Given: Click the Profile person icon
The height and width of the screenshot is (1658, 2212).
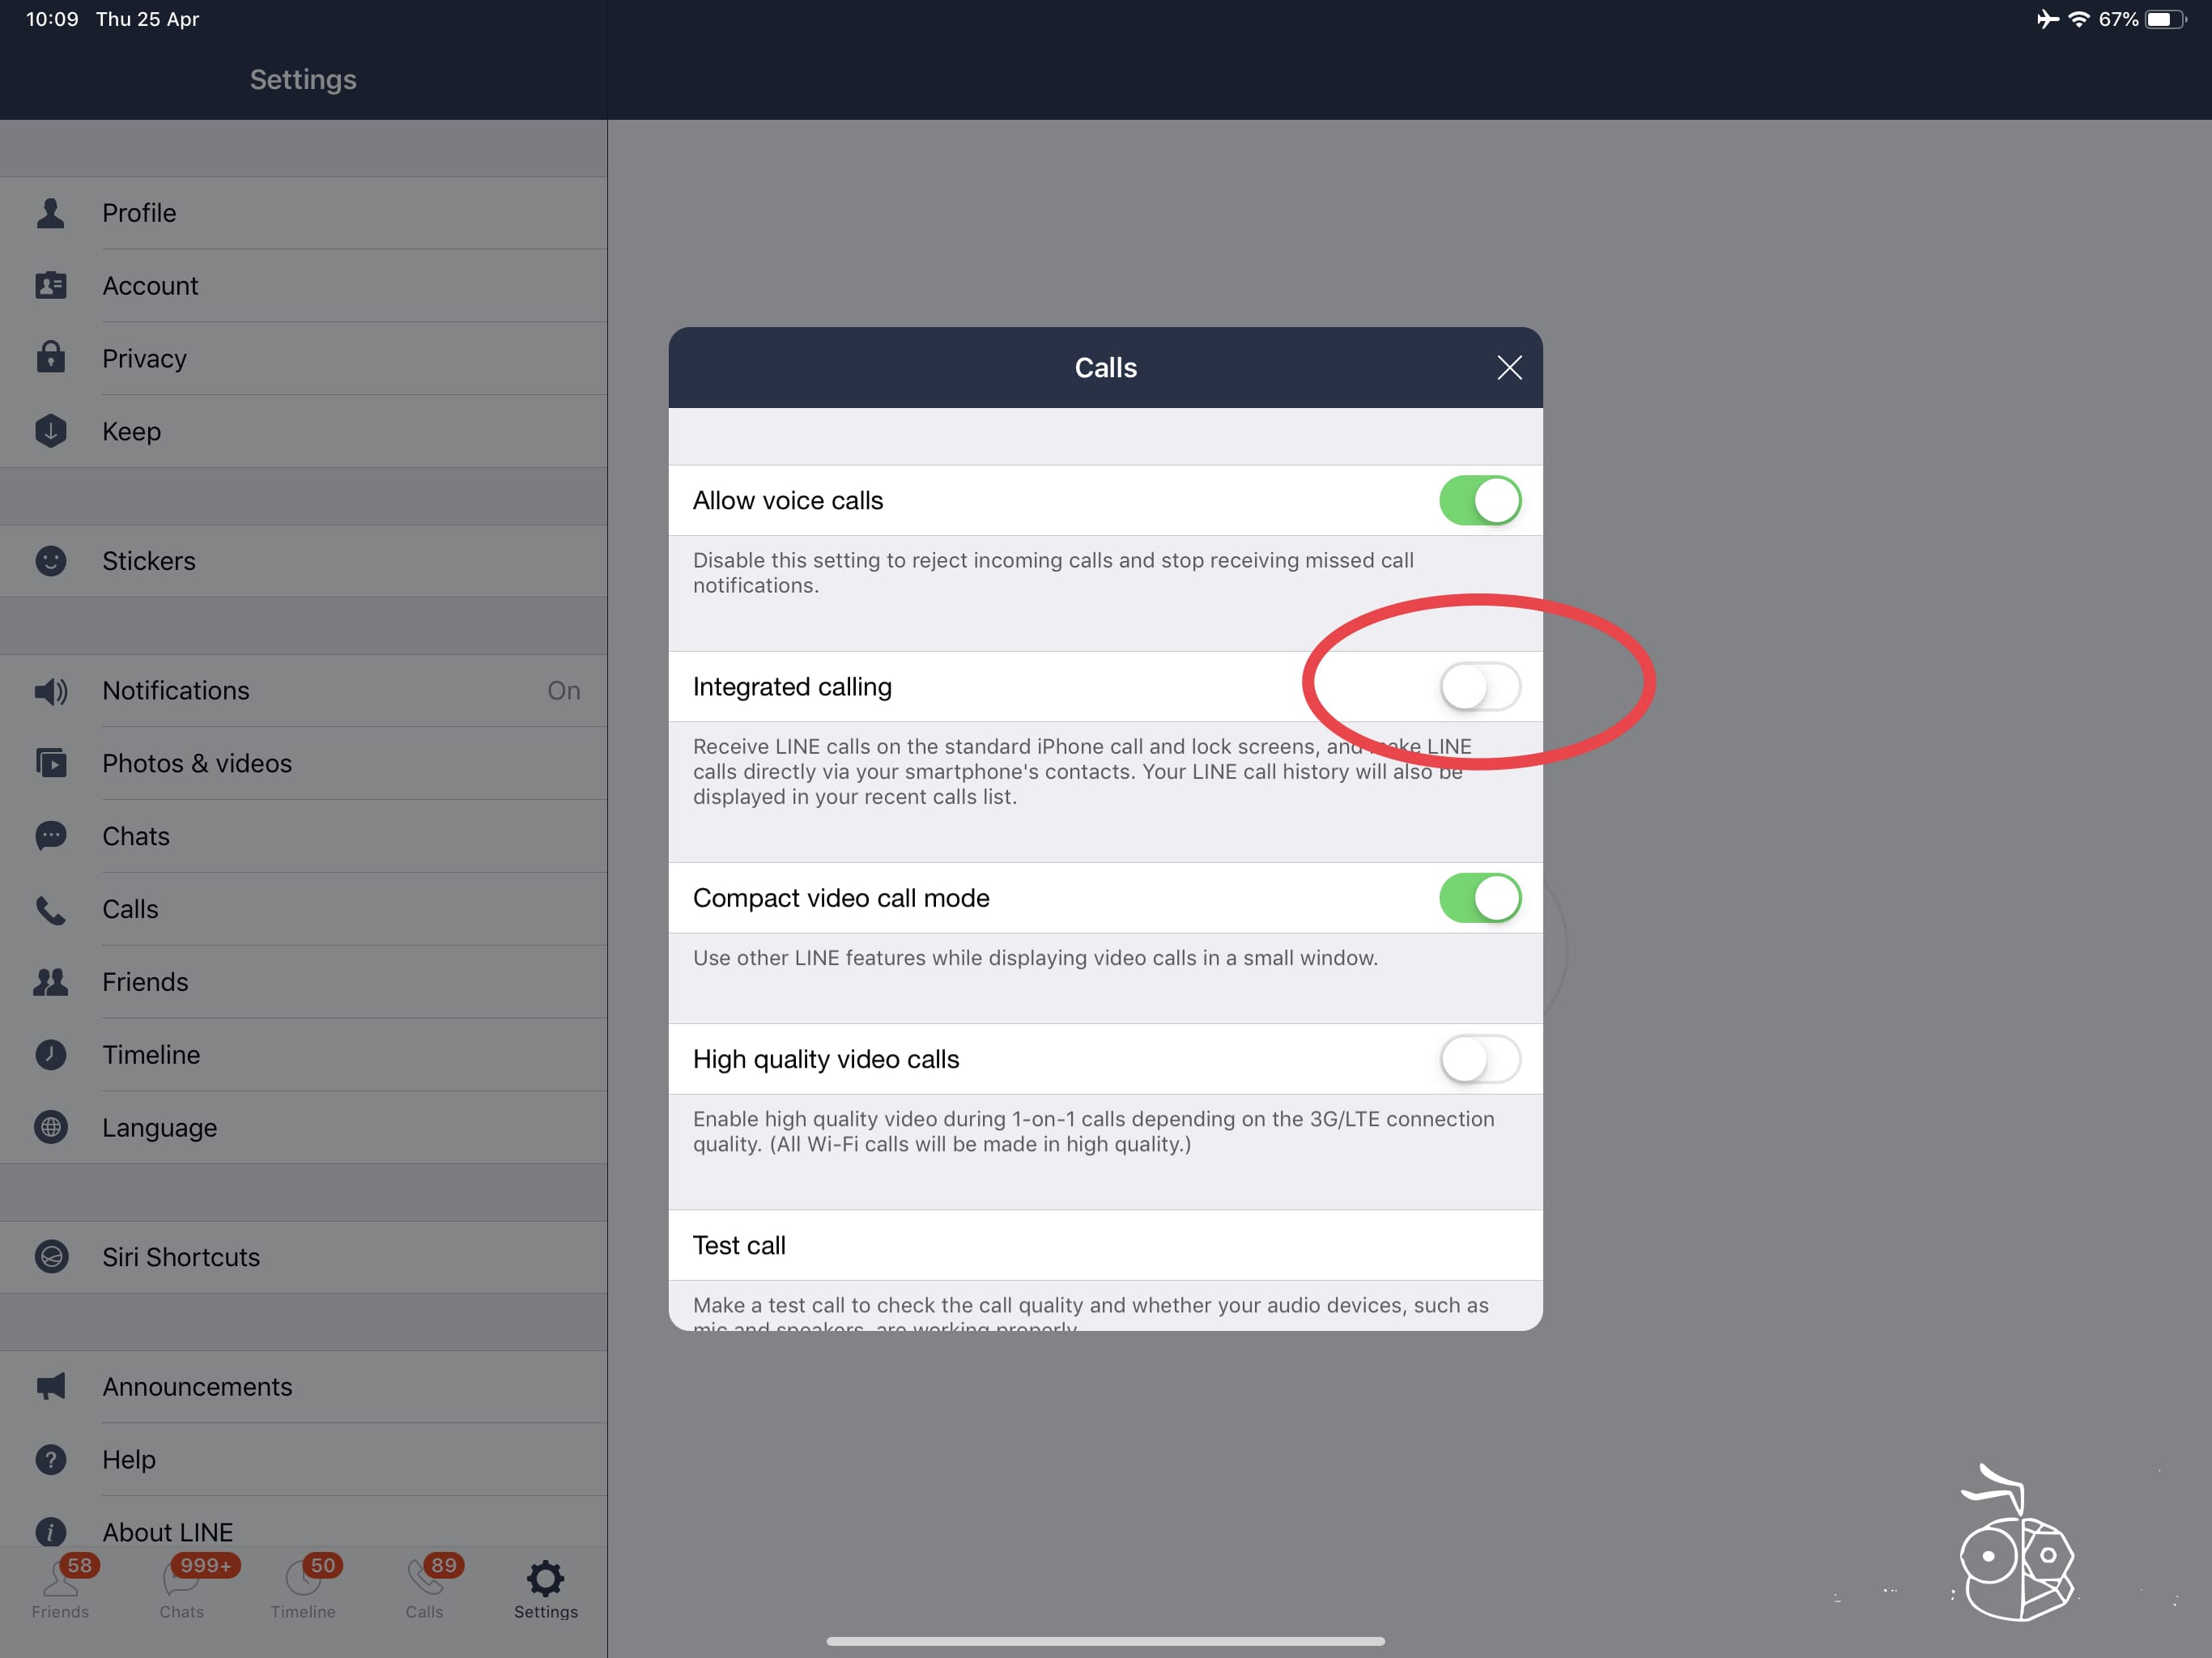Looking at the screenshot, I should pyautogui.click(x=50, y=213).
